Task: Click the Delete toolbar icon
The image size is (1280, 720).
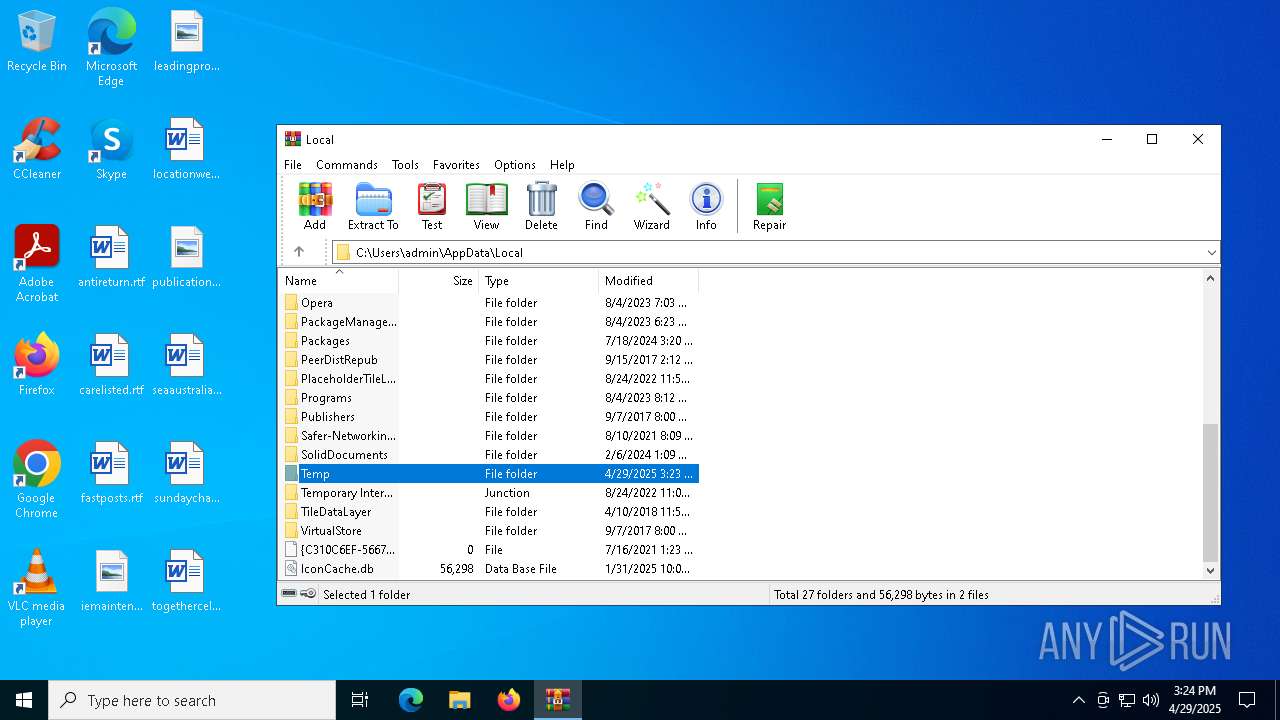Action: tap(541, 207)
